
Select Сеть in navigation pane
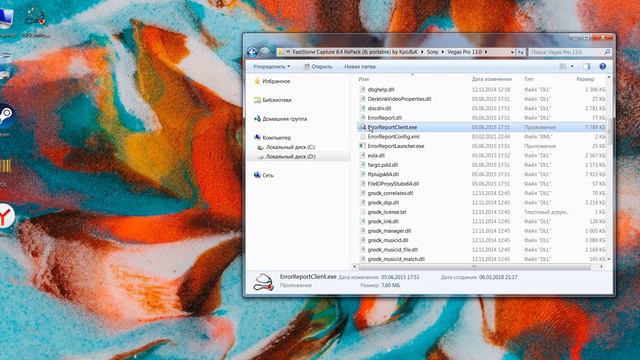click(x=263, y=175)
